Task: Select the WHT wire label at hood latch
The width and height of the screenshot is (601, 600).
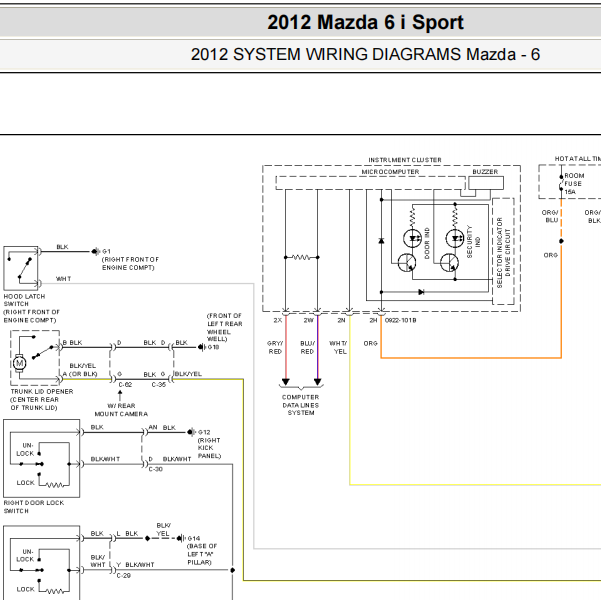Action: tap(63, 279)
